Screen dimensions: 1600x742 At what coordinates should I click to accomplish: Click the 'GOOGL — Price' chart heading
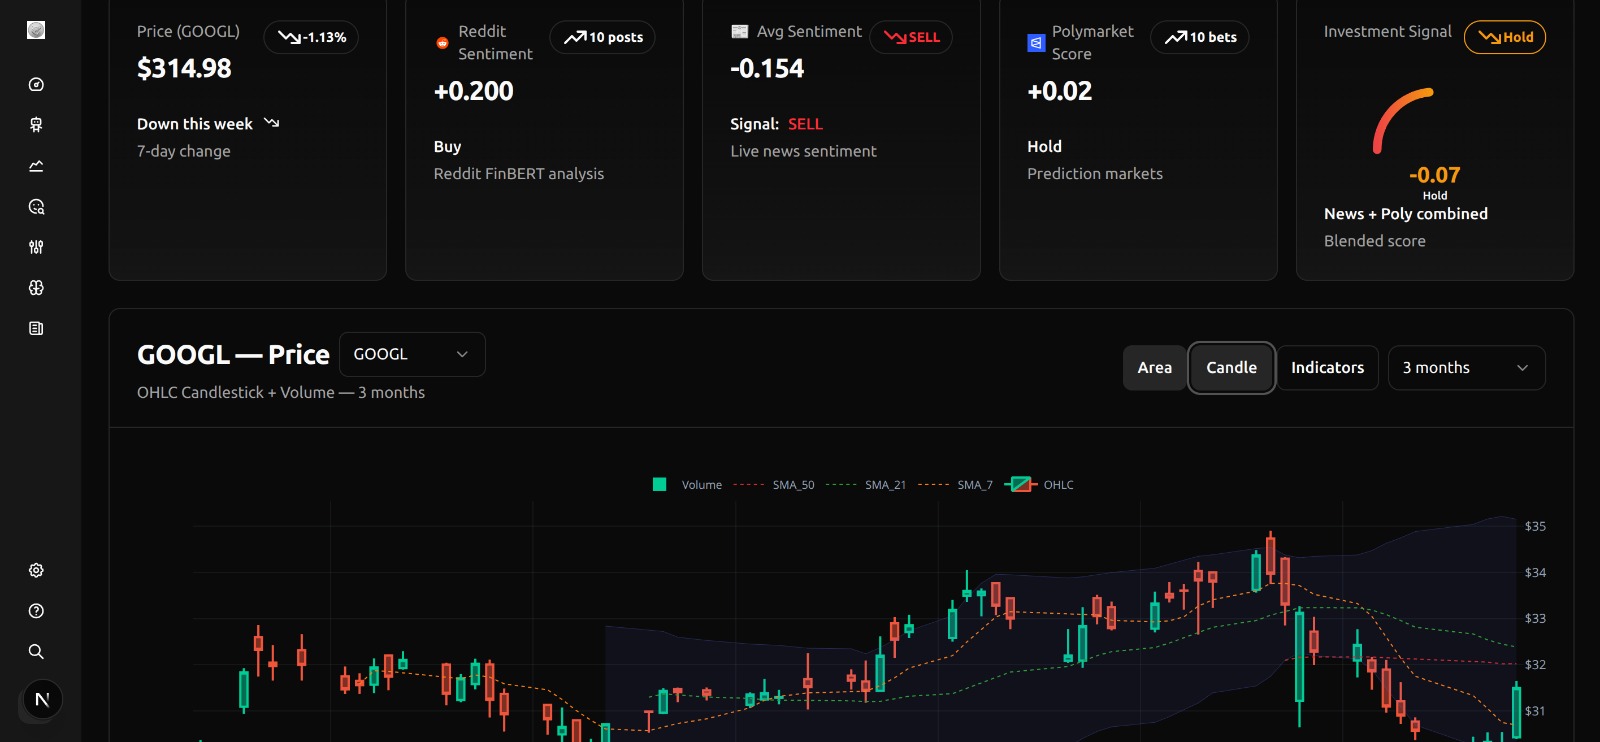pos(233,355)
